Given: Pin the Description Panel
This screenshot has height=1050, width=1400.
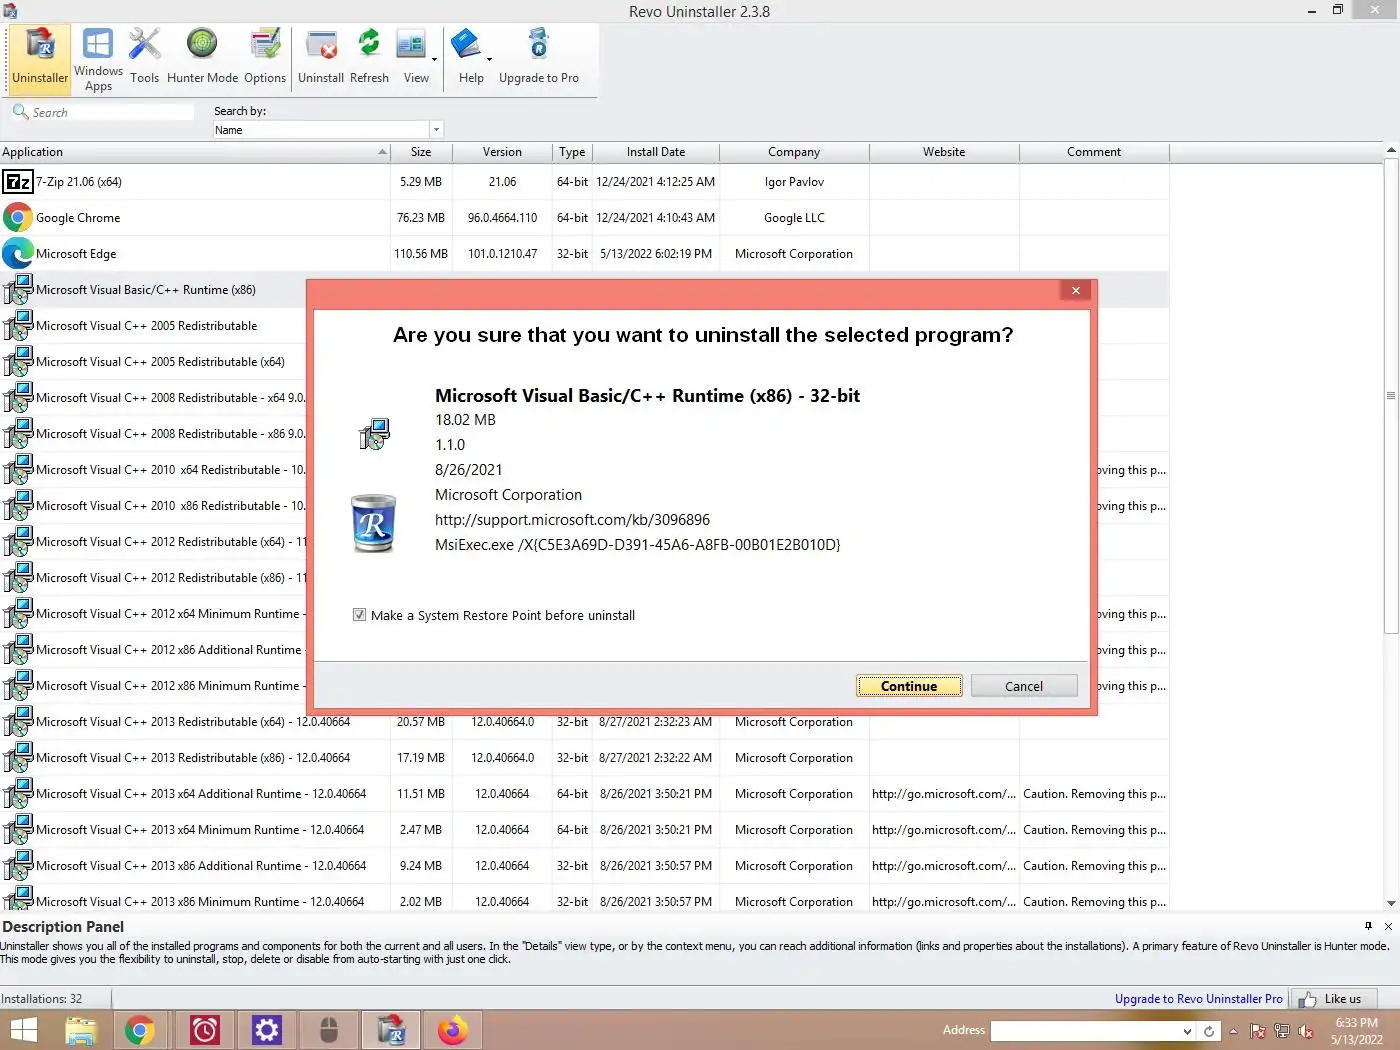Looking at the screenshot, I should click(x=1368, y=926).
